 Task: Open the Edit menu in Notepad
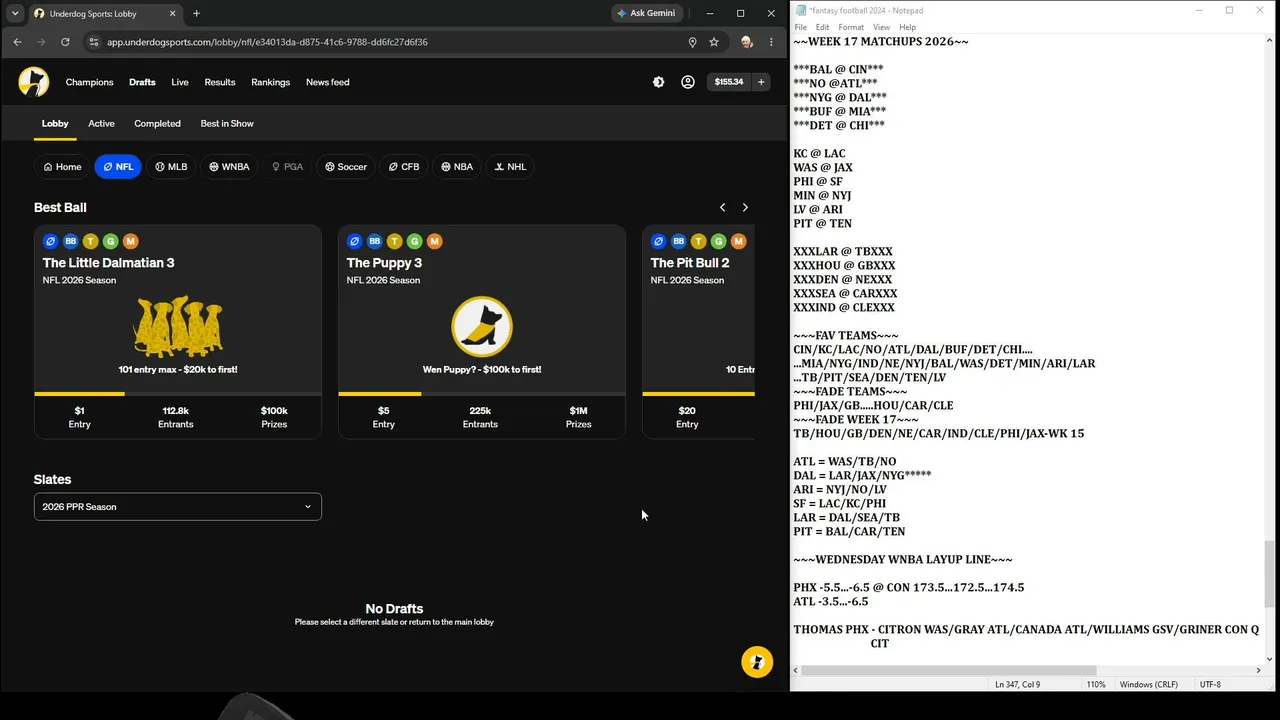point(822,27)
